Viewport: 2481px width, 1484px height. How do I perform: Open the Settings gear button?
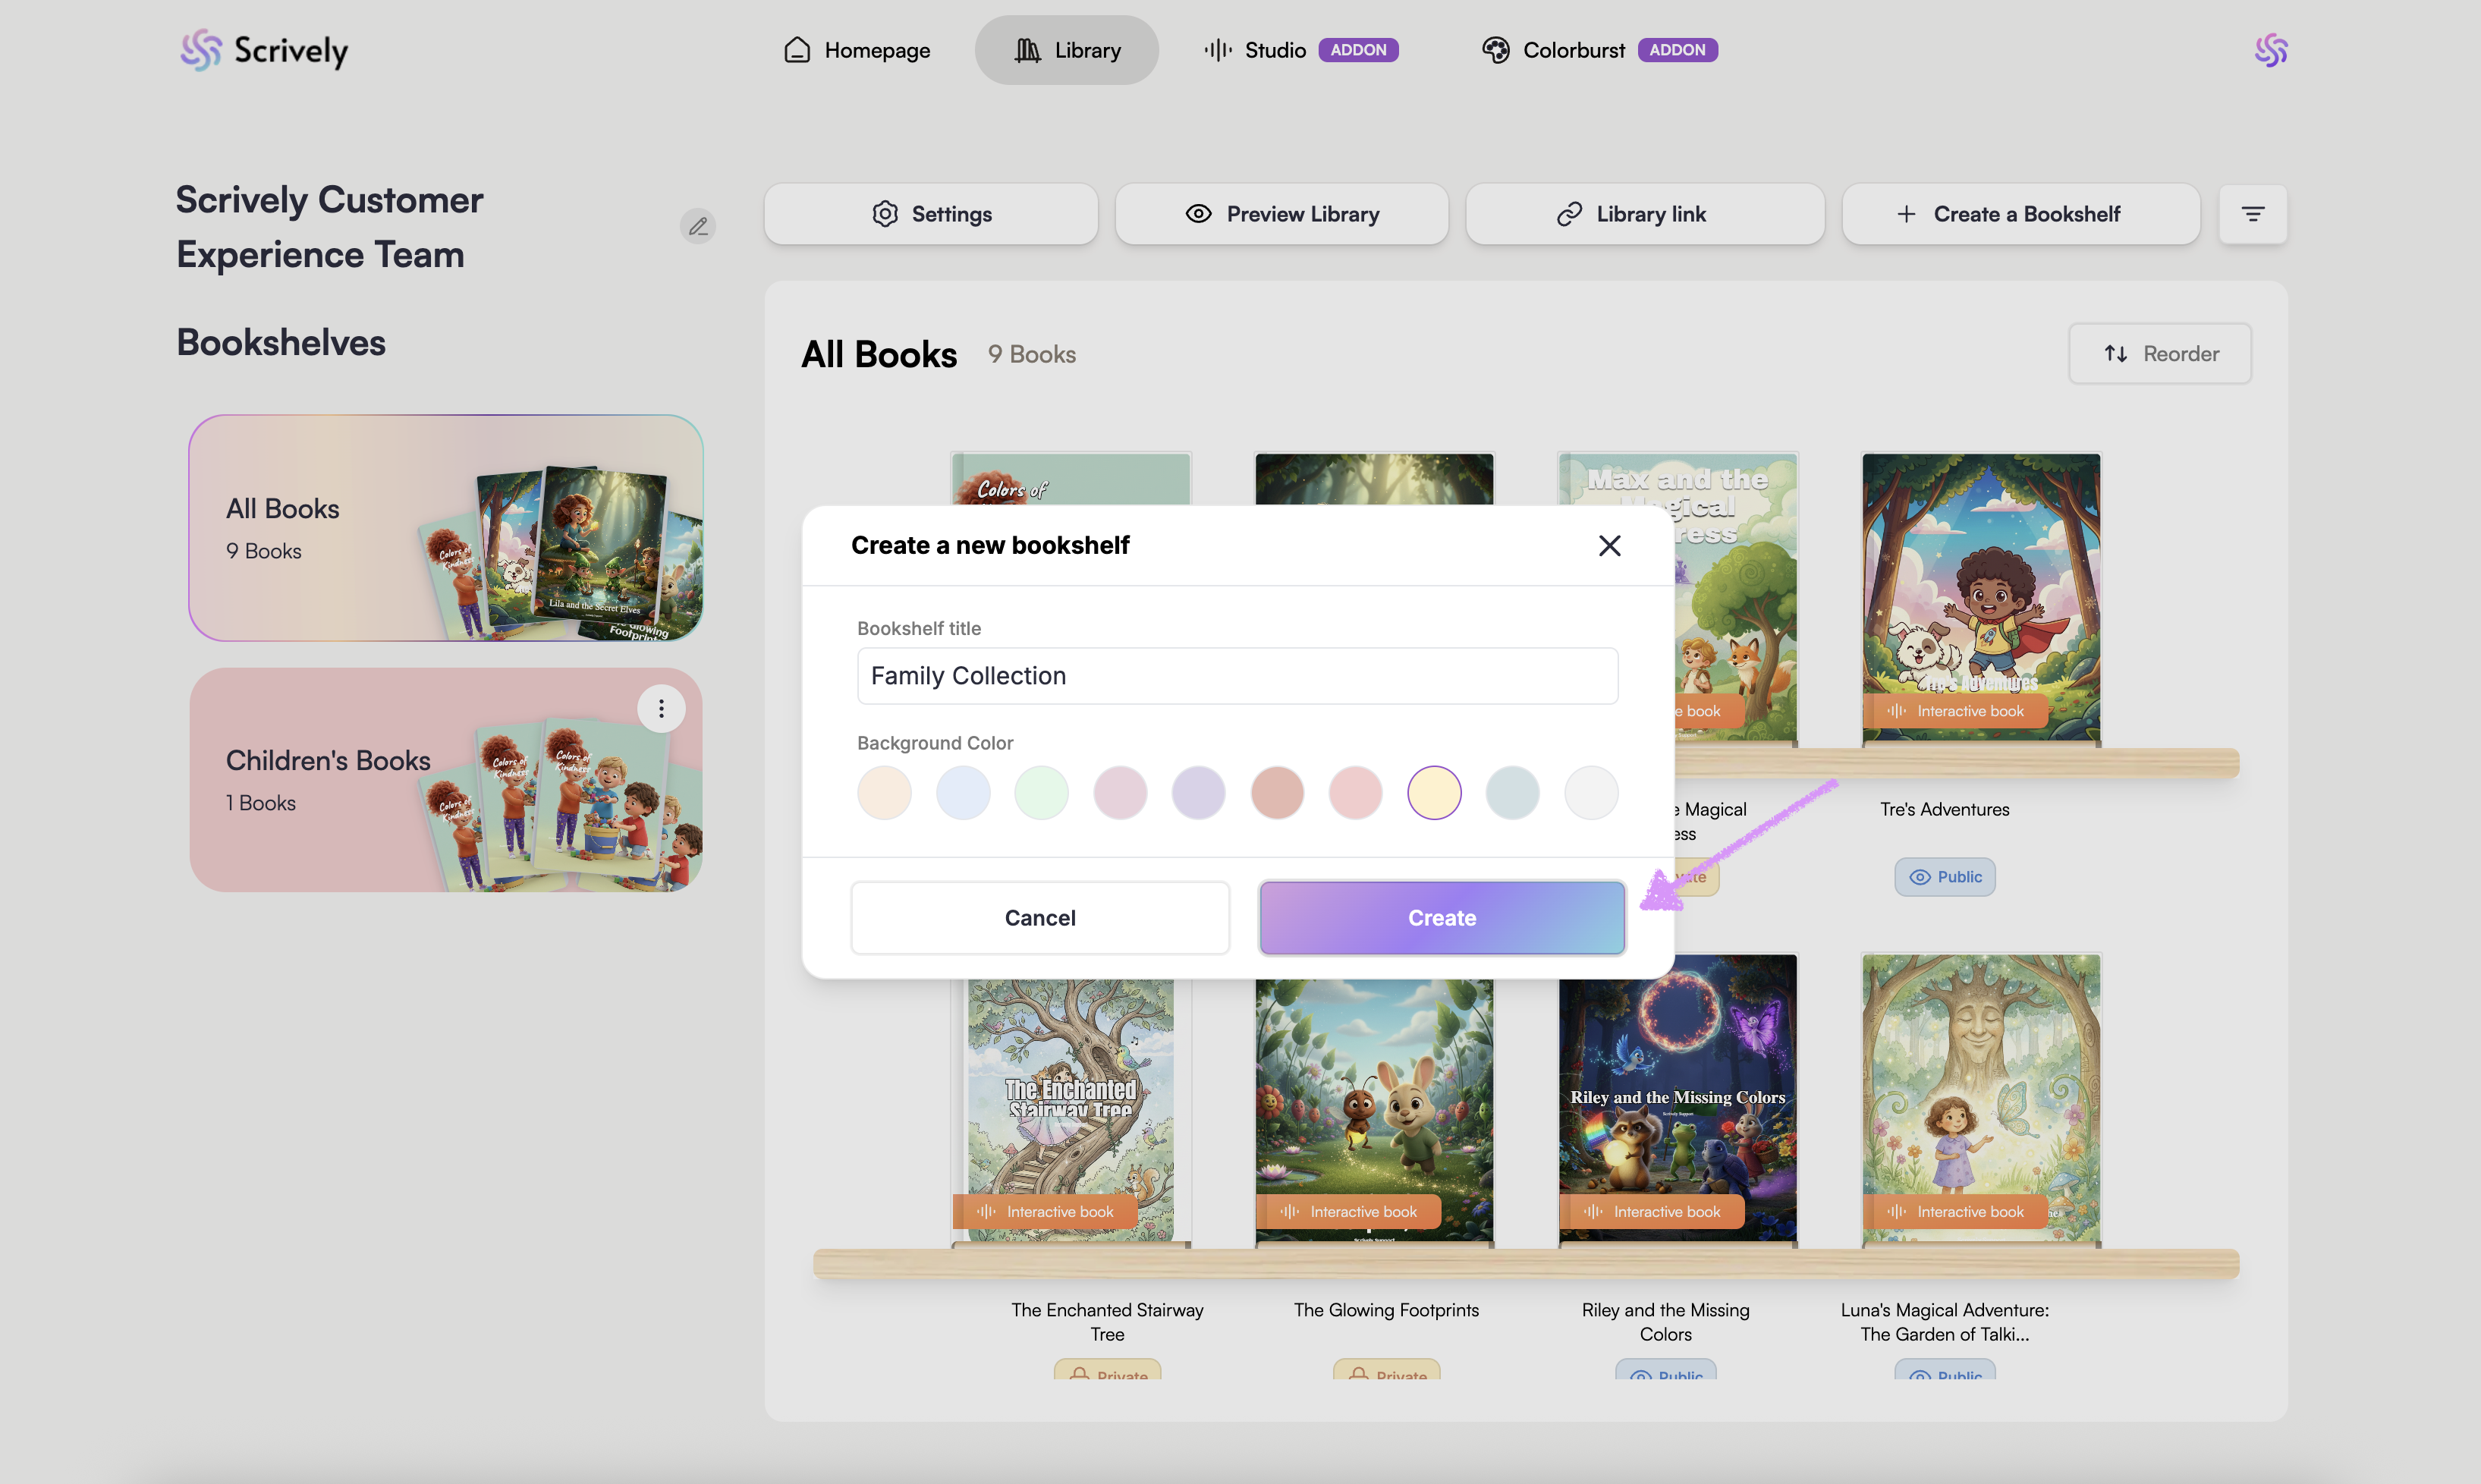[931, 214]
